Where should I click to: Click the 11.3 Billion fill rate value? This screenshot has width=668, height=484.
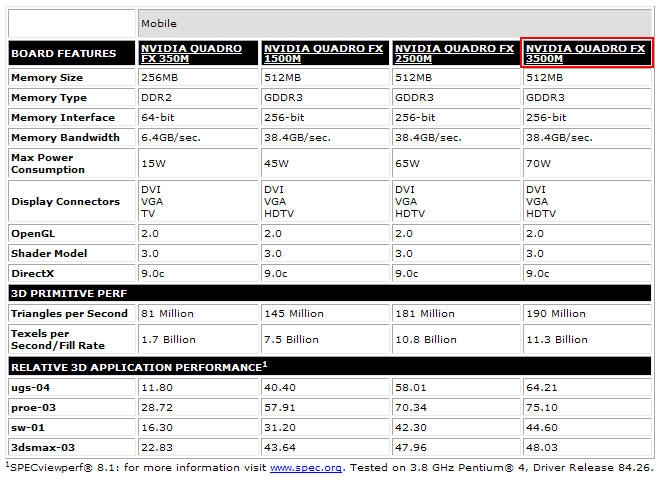557,340
